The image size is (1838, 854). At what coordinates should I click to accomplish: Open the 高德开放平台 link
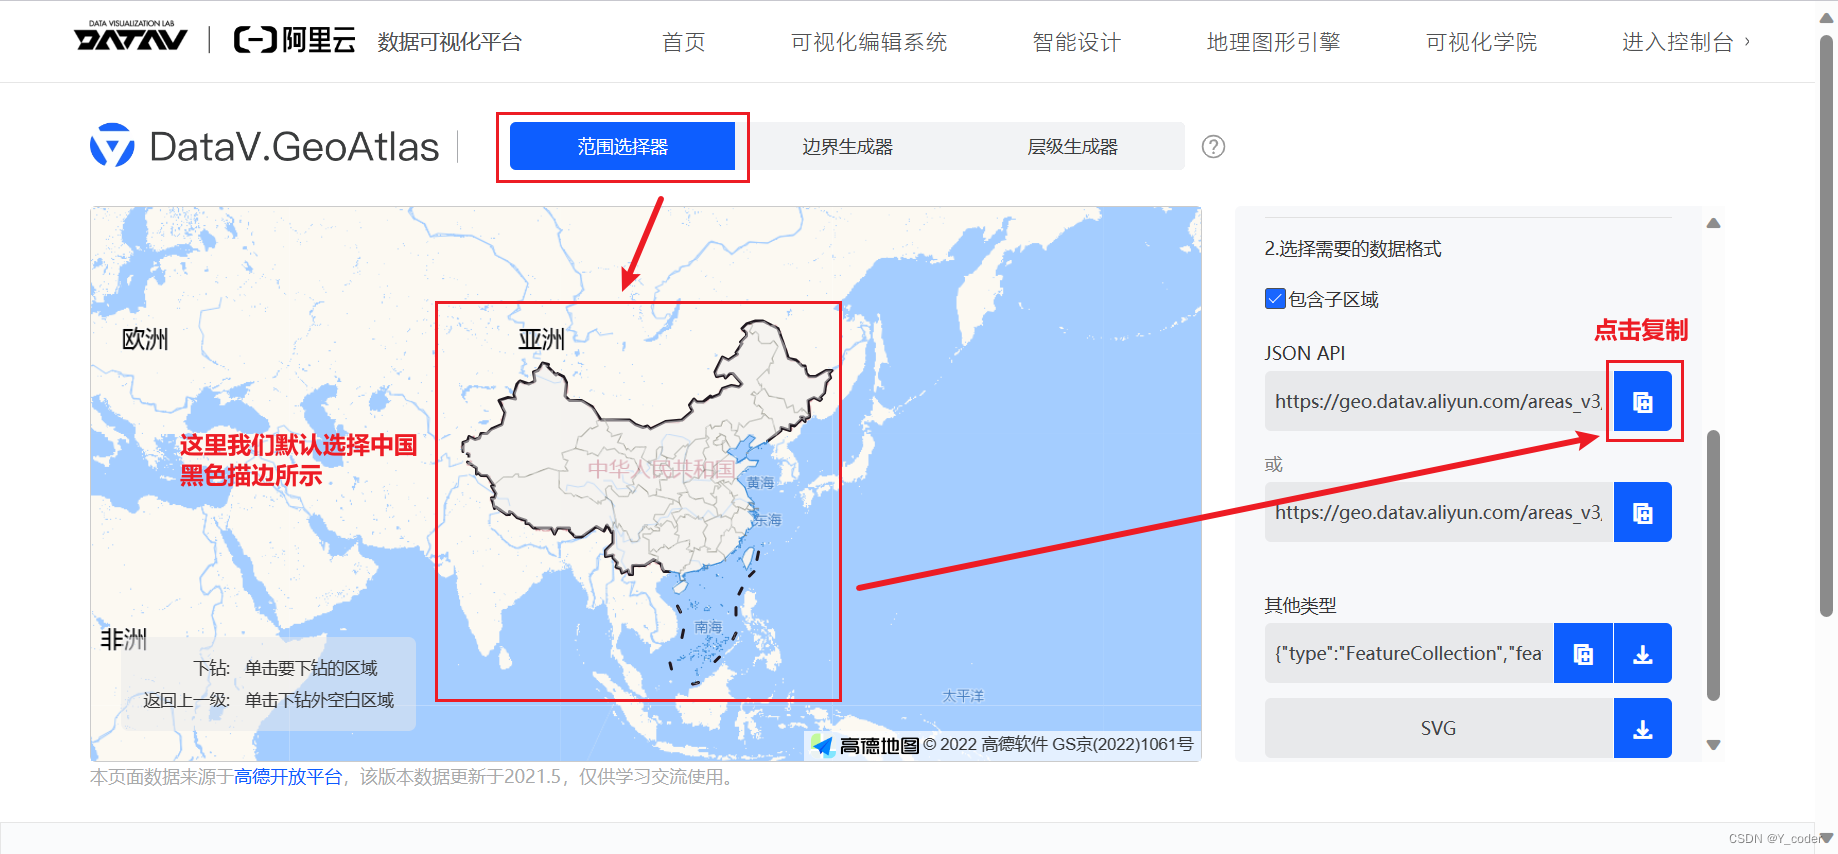(x=288, y=777)
